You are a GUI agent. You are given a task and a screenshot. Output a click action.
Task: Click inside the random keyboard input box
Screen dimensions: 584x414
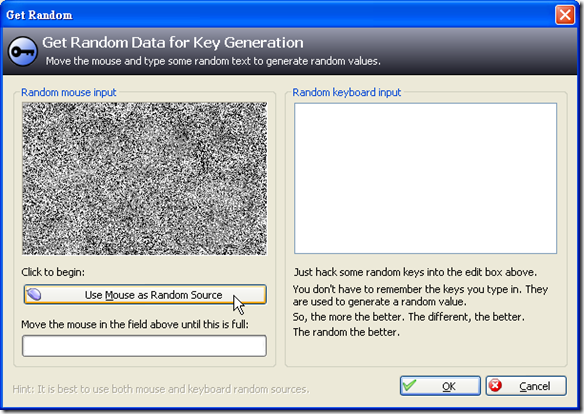[x=425, y=178]
